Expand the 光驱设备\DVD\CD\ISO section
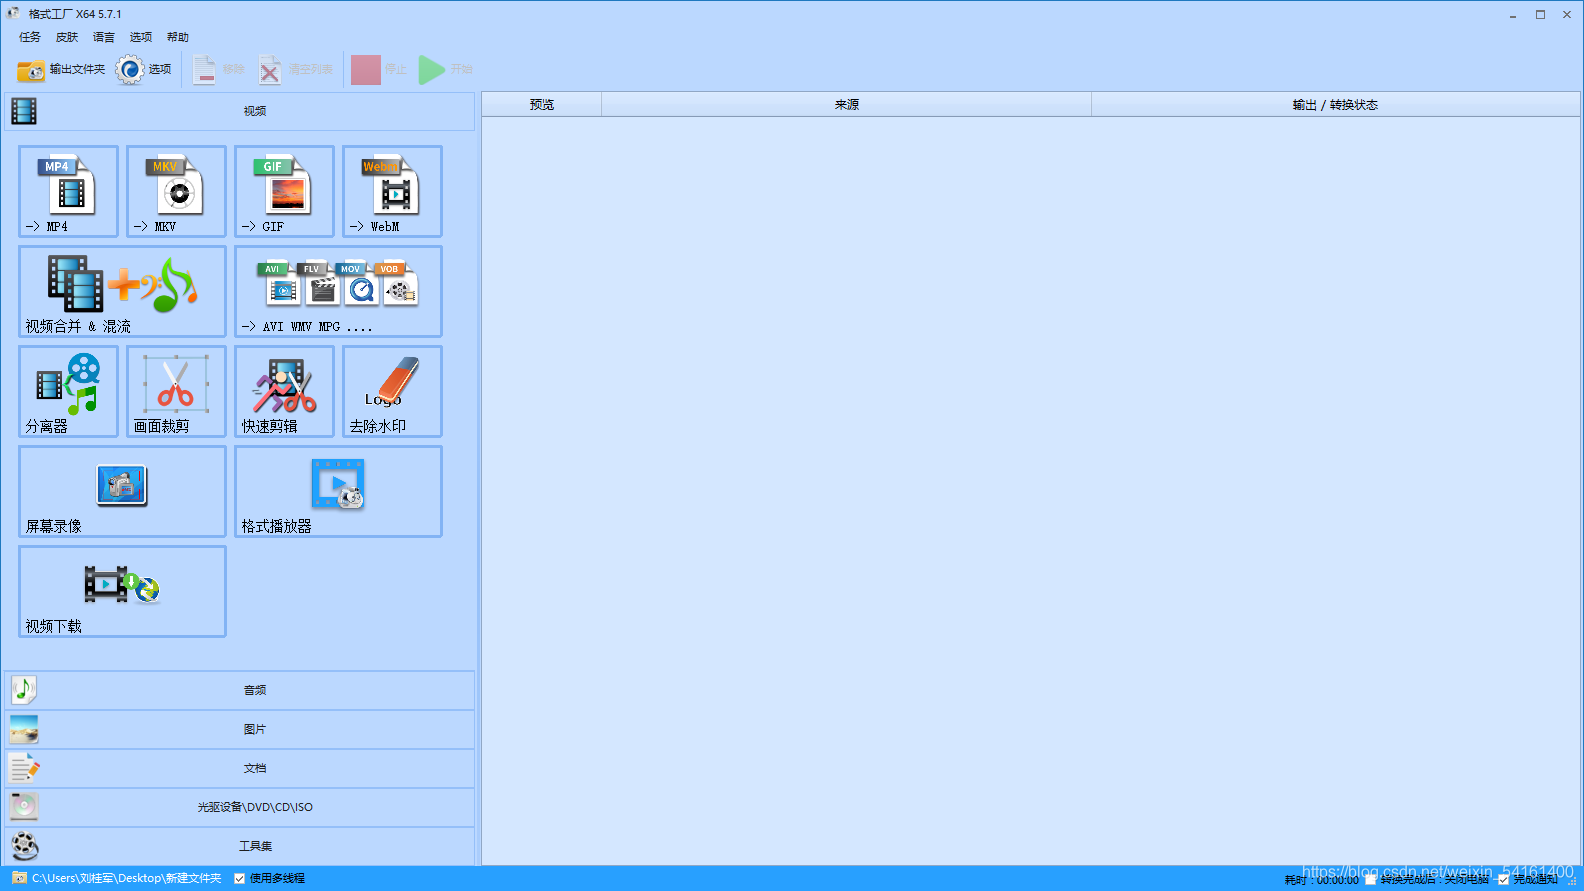Image resolution: width=1584 pixels, height=891 pixels. pos(240,807)
